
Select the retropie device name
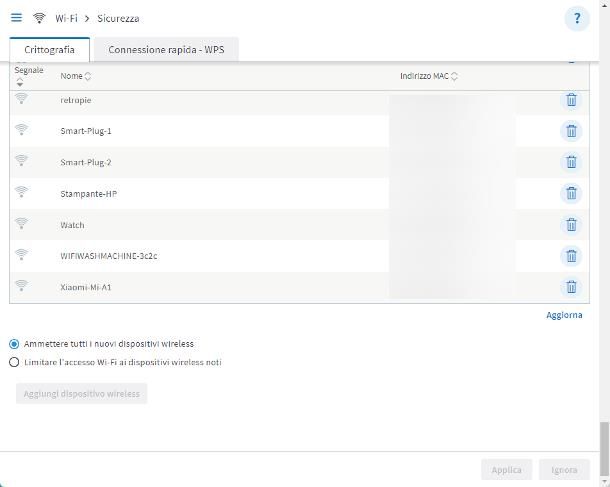(76, 100)
